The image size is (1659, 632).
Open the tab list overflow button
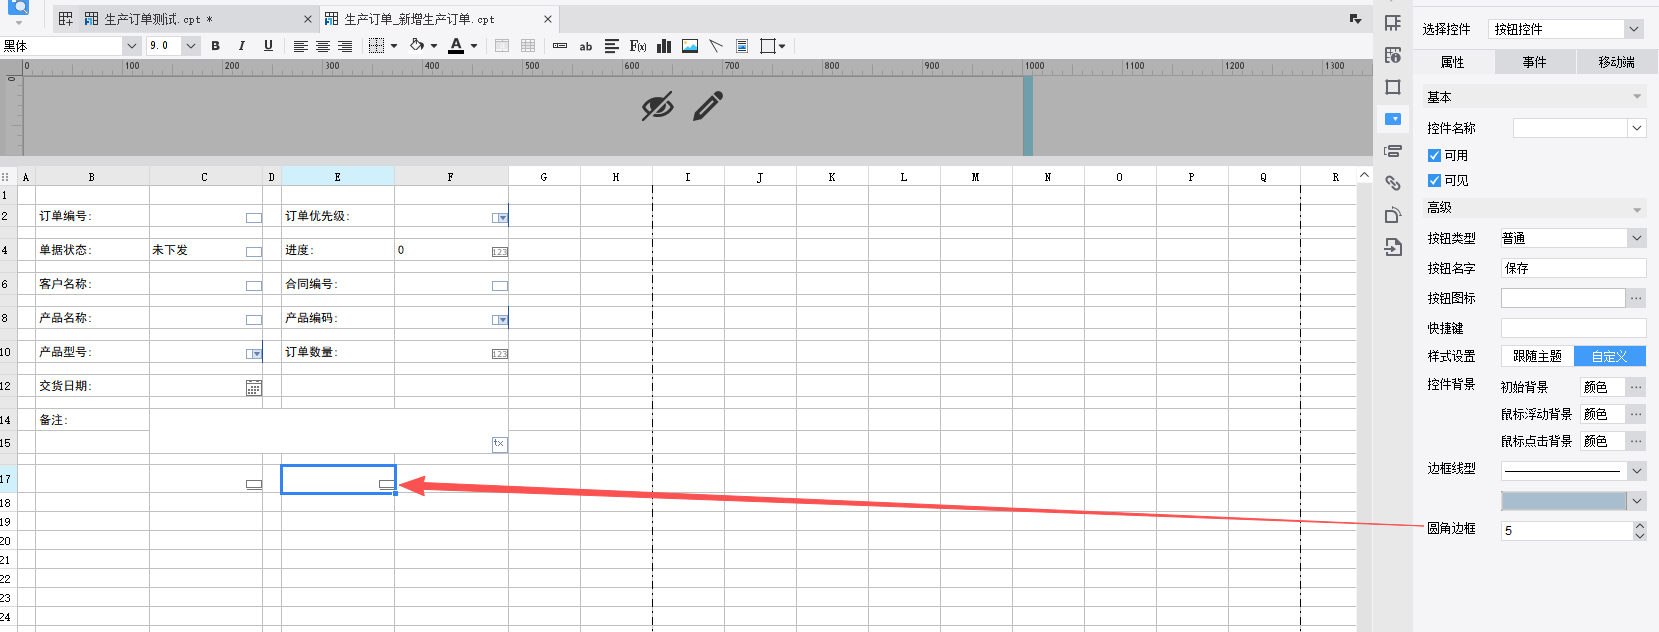tap(1355, 19)
